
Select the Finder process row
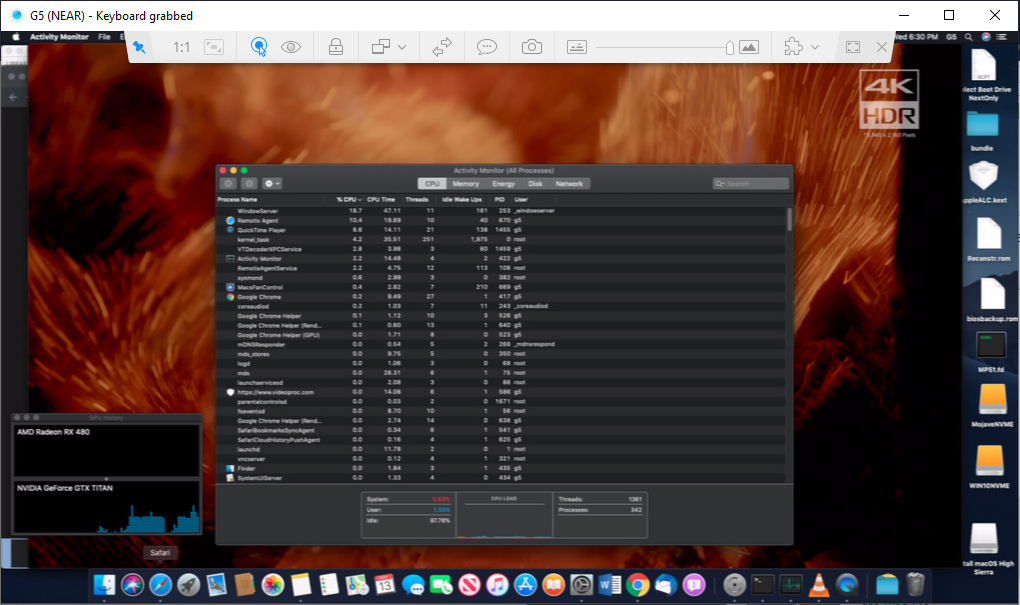(x=501, y=468)
